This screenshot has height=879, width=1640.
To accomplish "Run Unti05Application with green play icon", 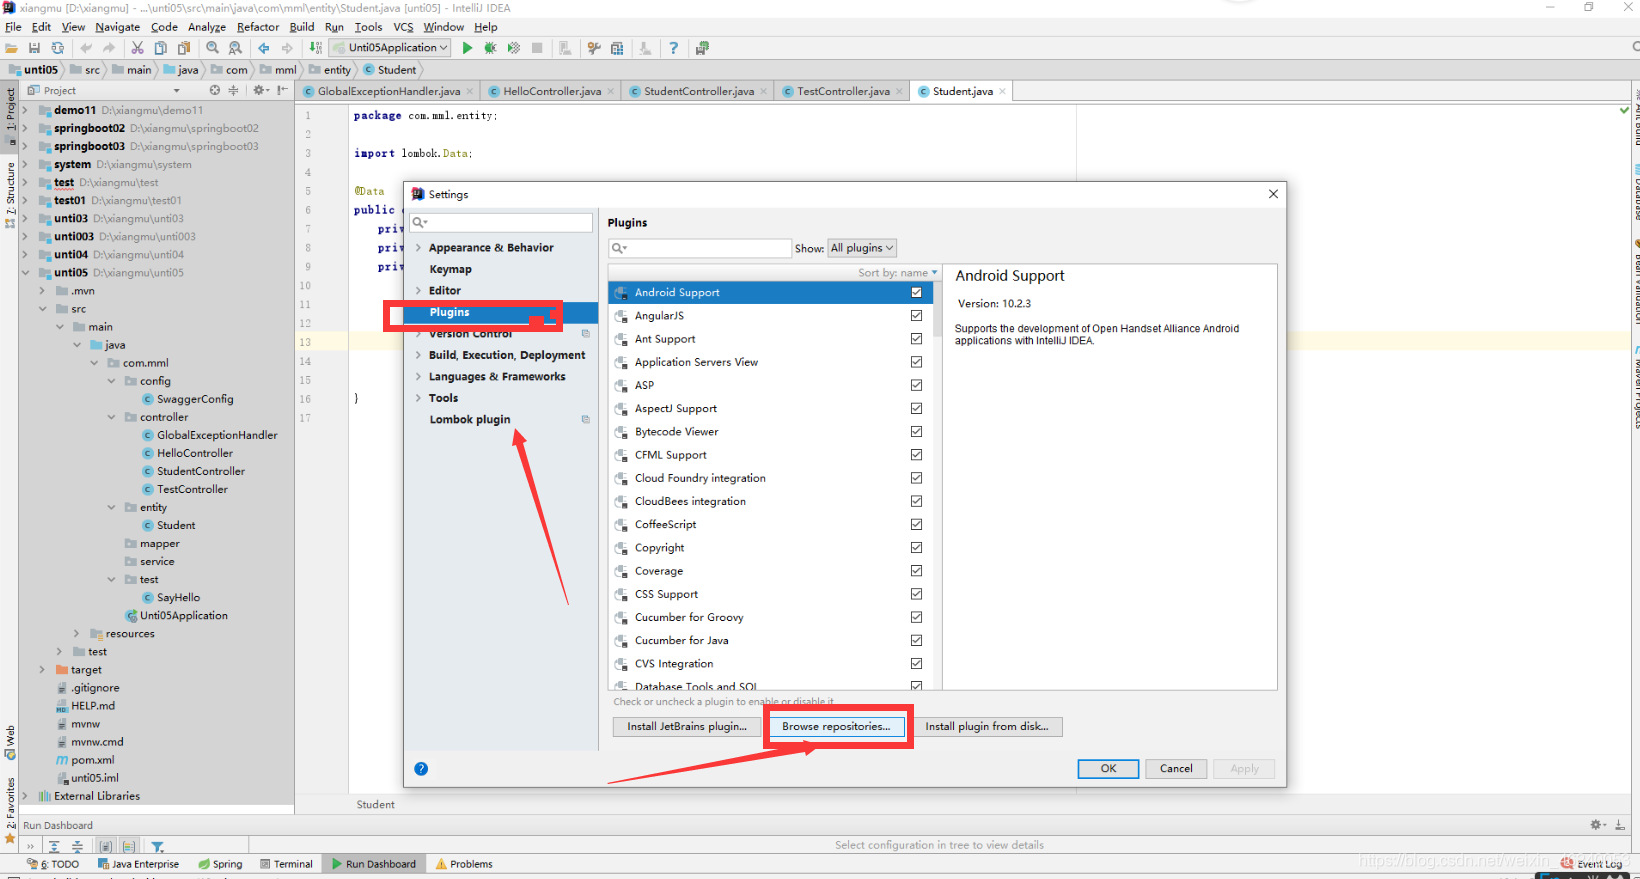I will pyautogui.click(x=467, y=48).
